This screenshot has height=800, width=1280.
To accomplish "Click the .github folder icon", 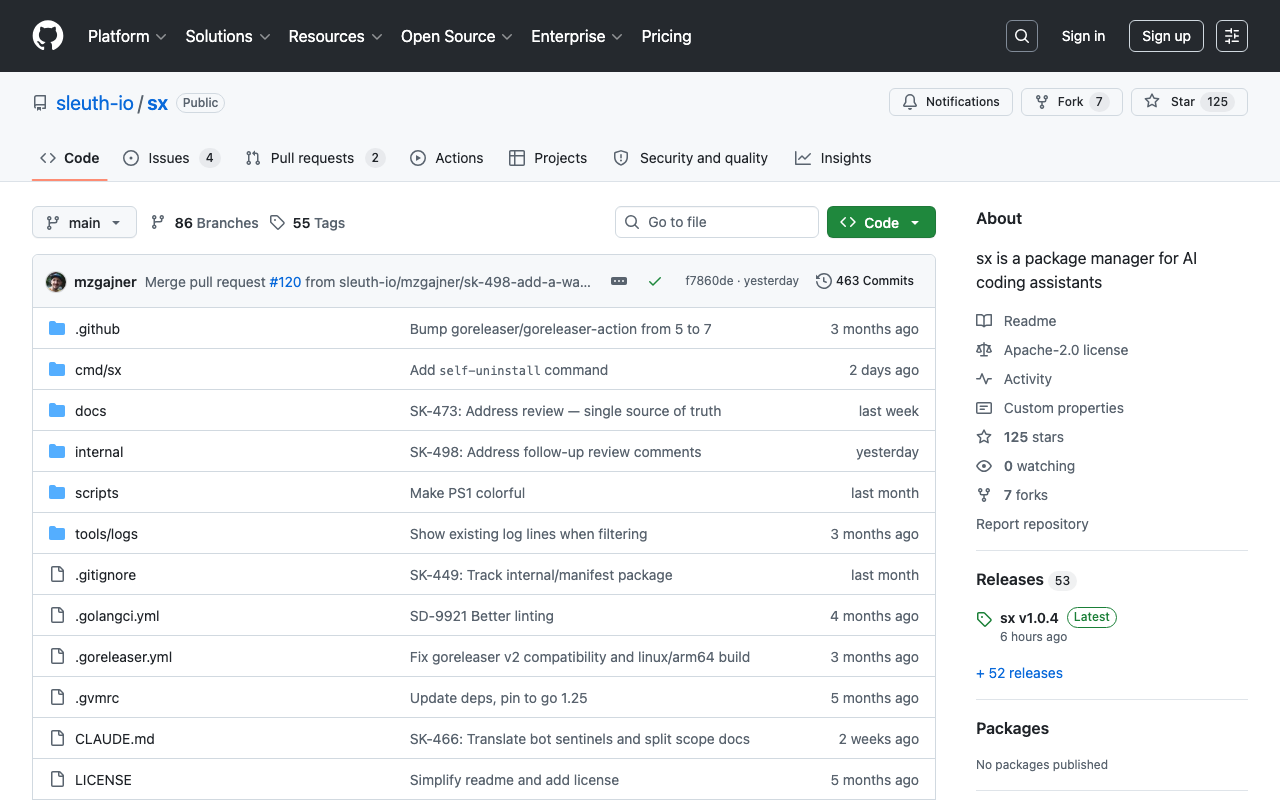I will click(57, 329).
